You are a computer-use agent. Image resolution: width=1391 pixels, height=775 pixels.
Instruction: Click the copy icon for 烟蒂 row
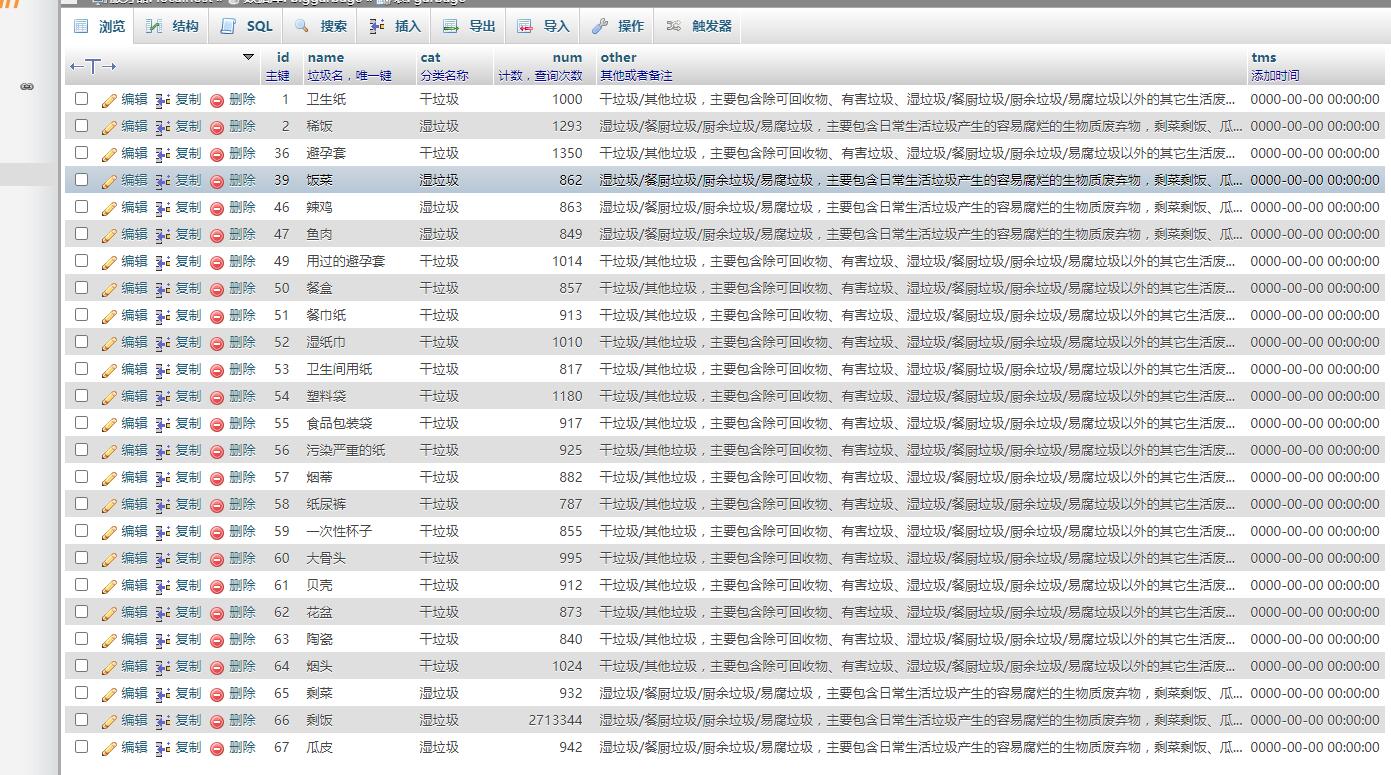coord(164,478)
